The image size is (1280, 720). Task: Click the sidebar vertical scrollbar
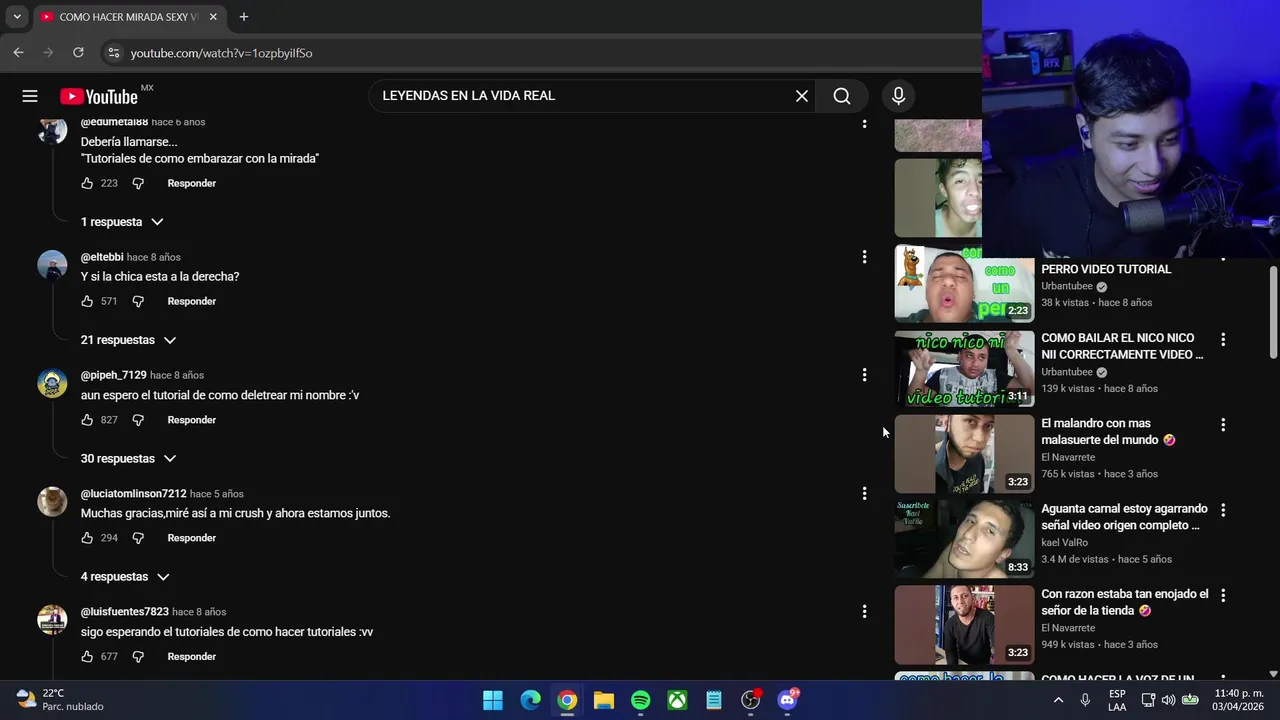click(1273, 311)
